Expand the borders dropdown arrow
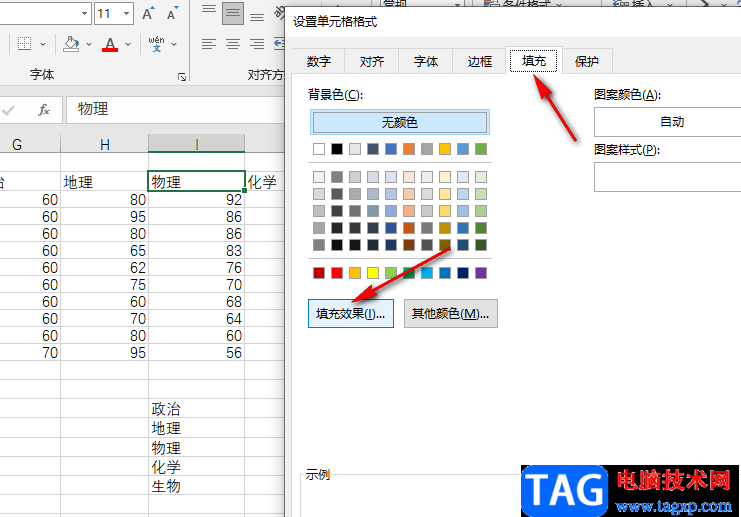The width and height of the screenshot is (741, 517). [43, 44]
